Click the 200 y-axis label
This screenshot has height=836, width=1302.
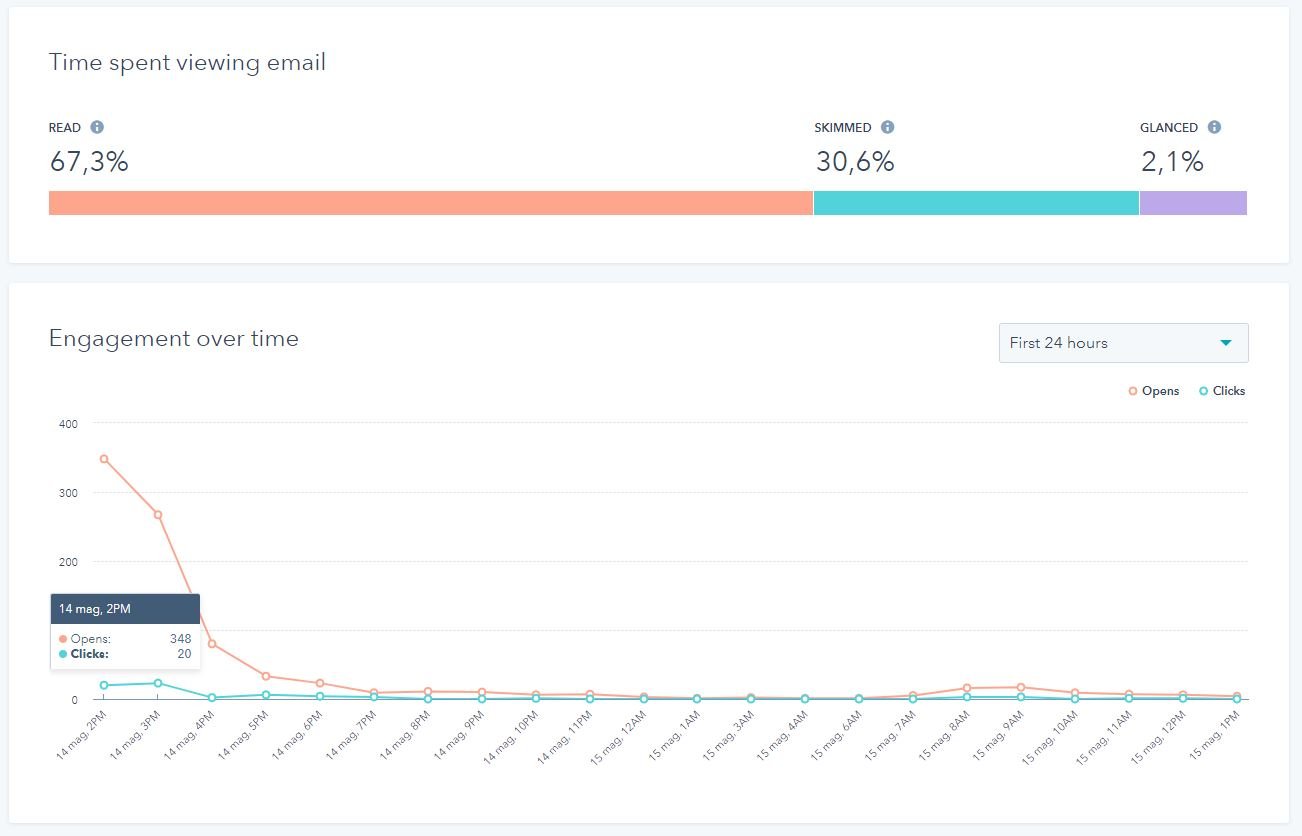pyautogui.click(x=68, y=562)
